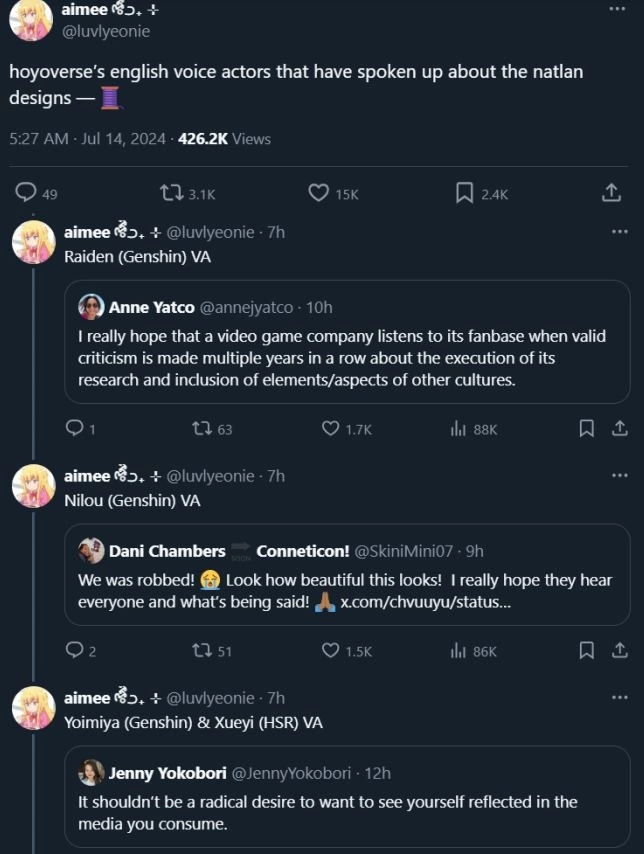The width and height of the screenshot is (644, 854).
Task: Reply to the Raiden VA tweet
Action: (x=73, y=428)
